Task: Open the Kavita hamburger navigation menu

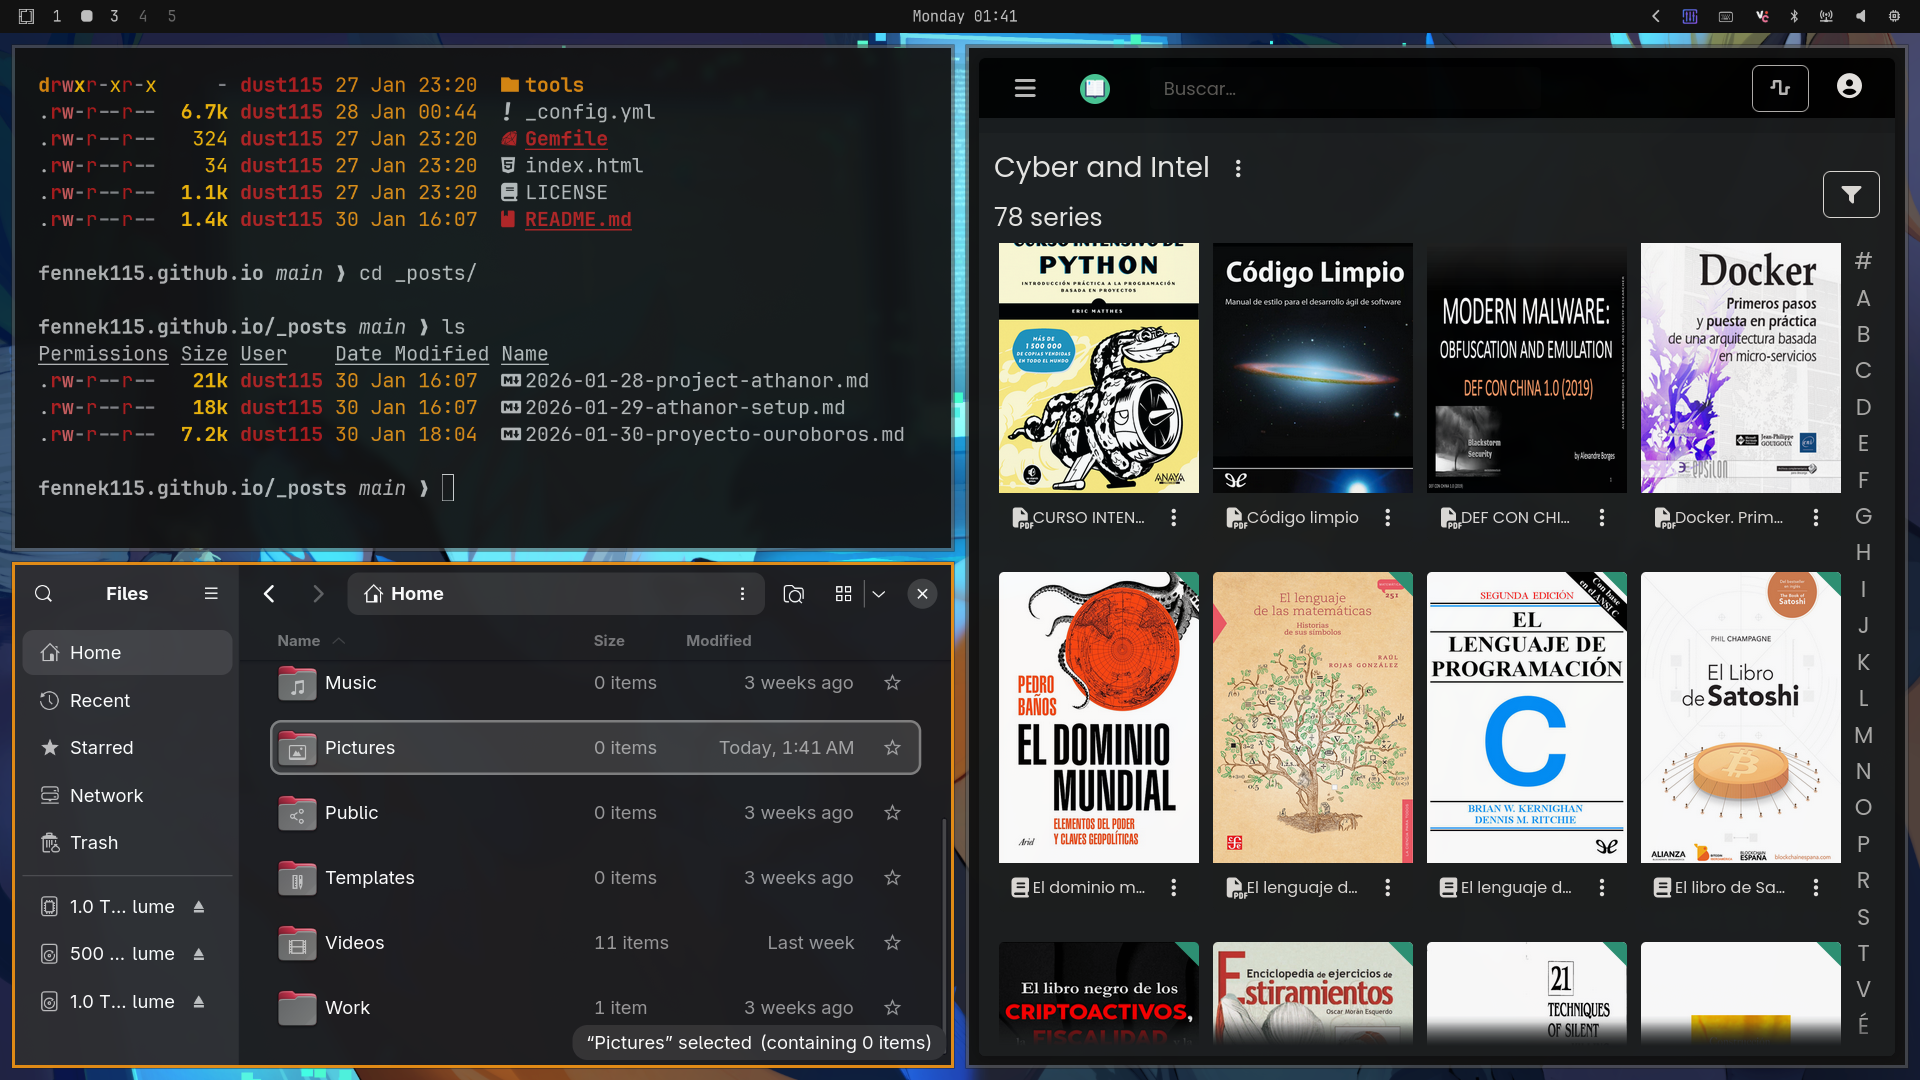Action: click(1024, 88)
